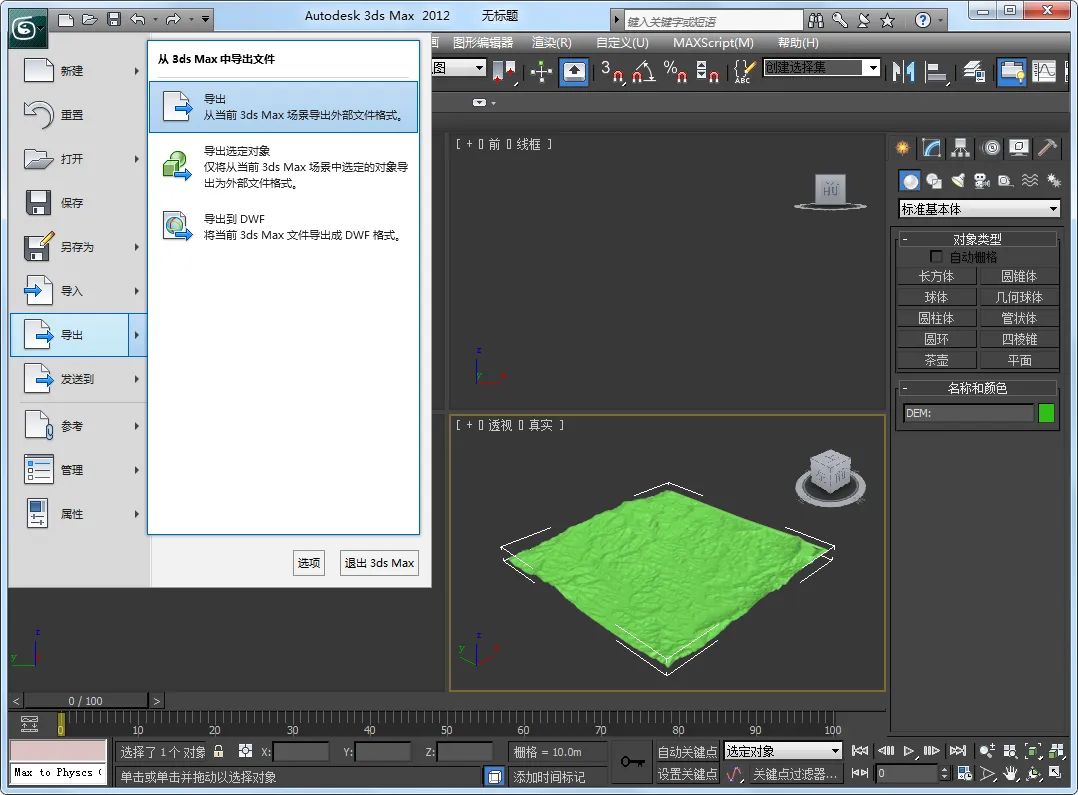Toggle the 3D Snaps tool
1078x795 pixels.
click(612, 72)
